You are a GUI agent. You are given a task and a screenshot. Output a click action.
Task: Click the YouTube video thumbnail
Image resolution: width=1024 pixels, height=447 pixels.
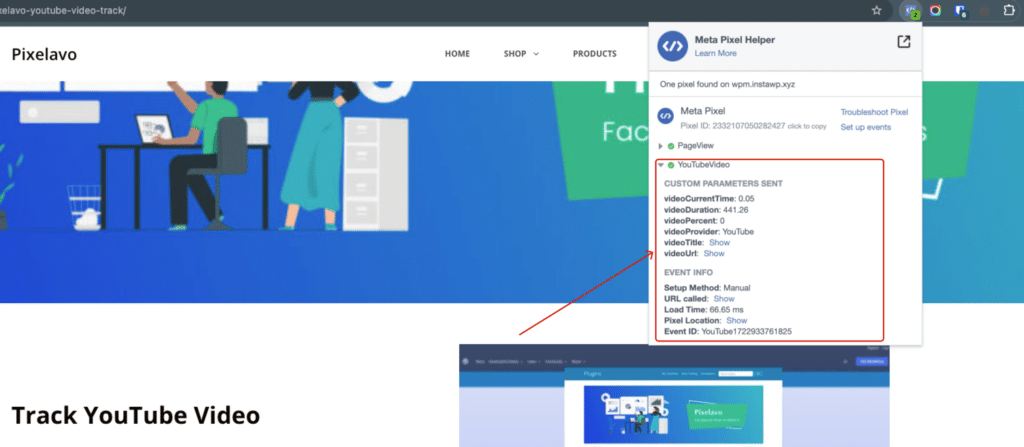[673, 395]
